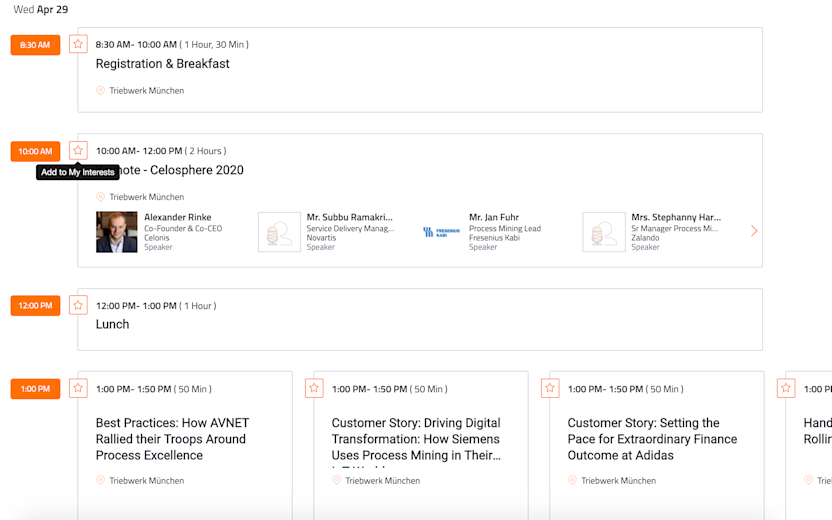Click Triebwerk München in Registration card
The height and width of the screenshot is (520, 832).
click(146, 91)
